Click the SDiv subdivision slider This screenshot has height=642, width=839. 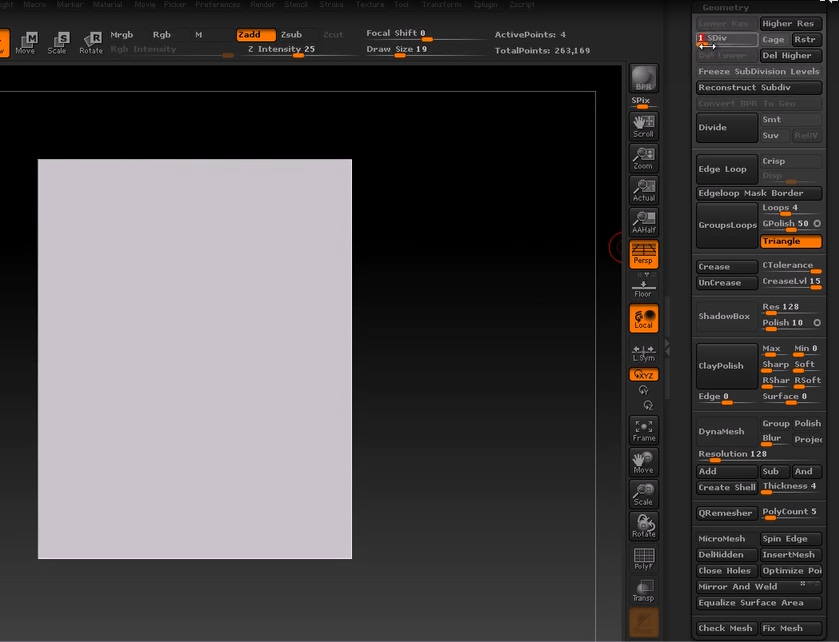[x=727, y=39]
